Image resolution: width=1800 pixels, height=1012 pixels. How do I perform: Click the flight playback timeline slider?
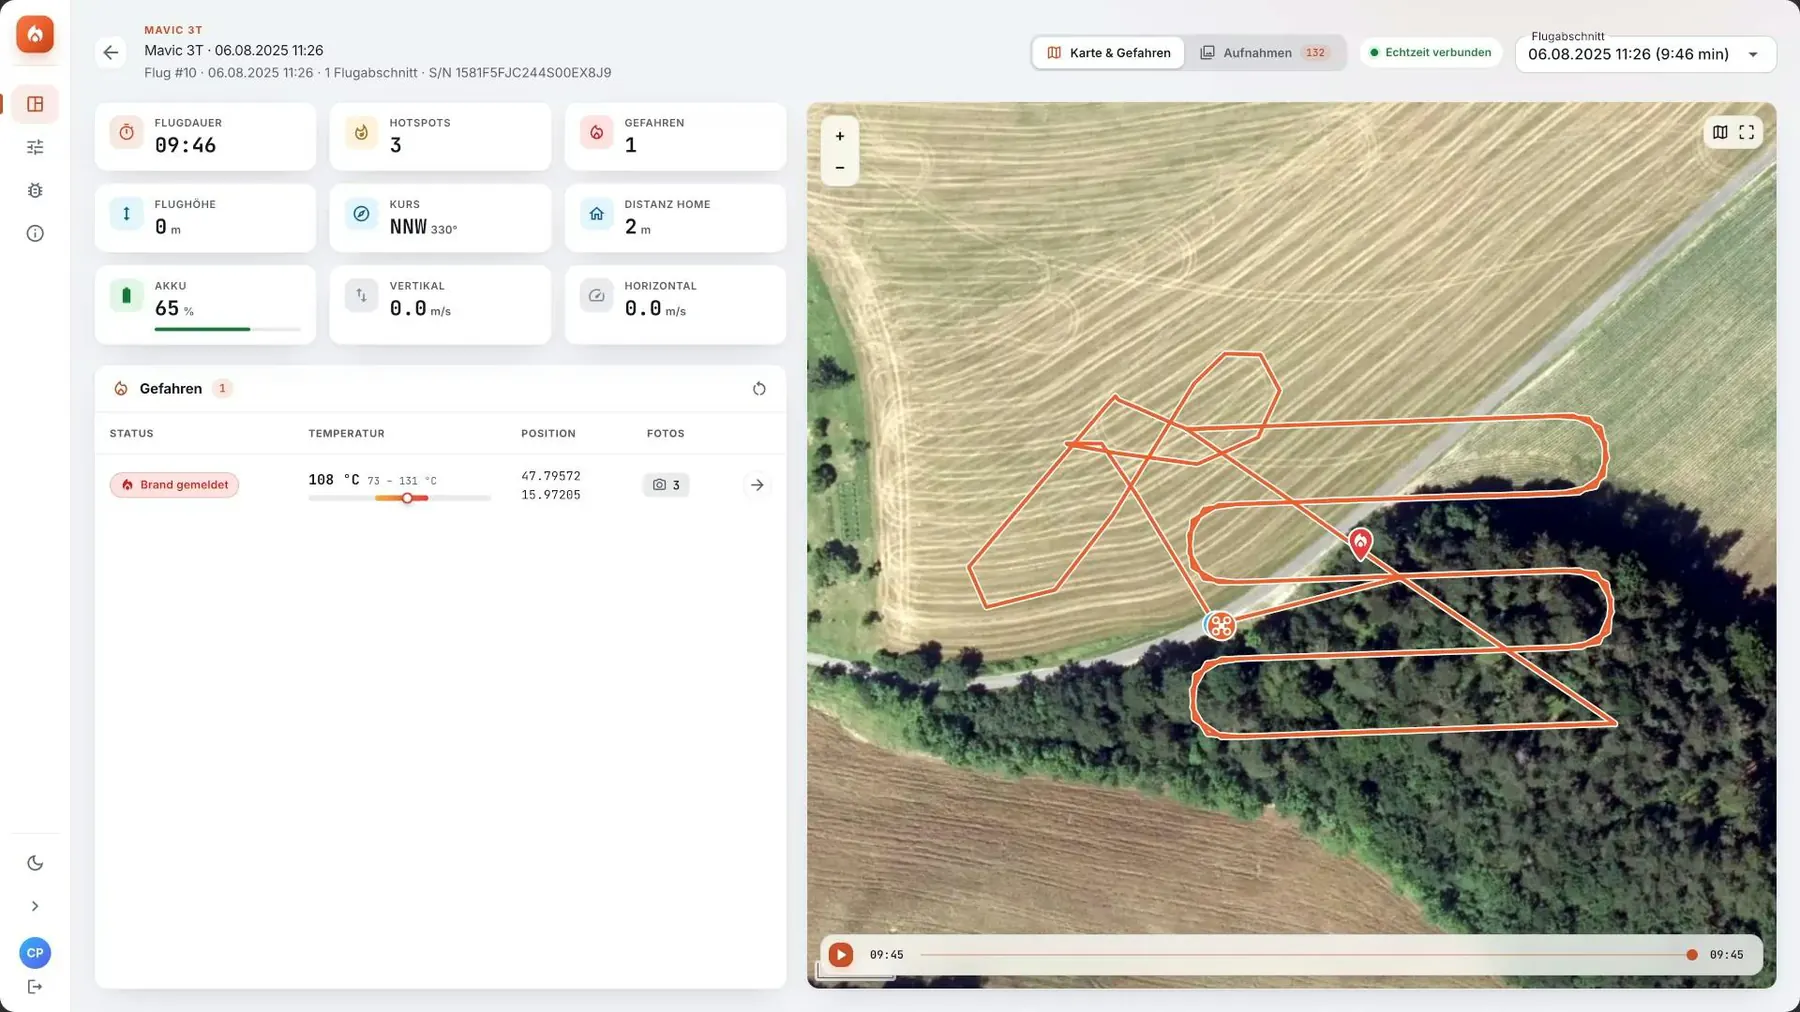pyautogui.click(x=1306, y=955)
